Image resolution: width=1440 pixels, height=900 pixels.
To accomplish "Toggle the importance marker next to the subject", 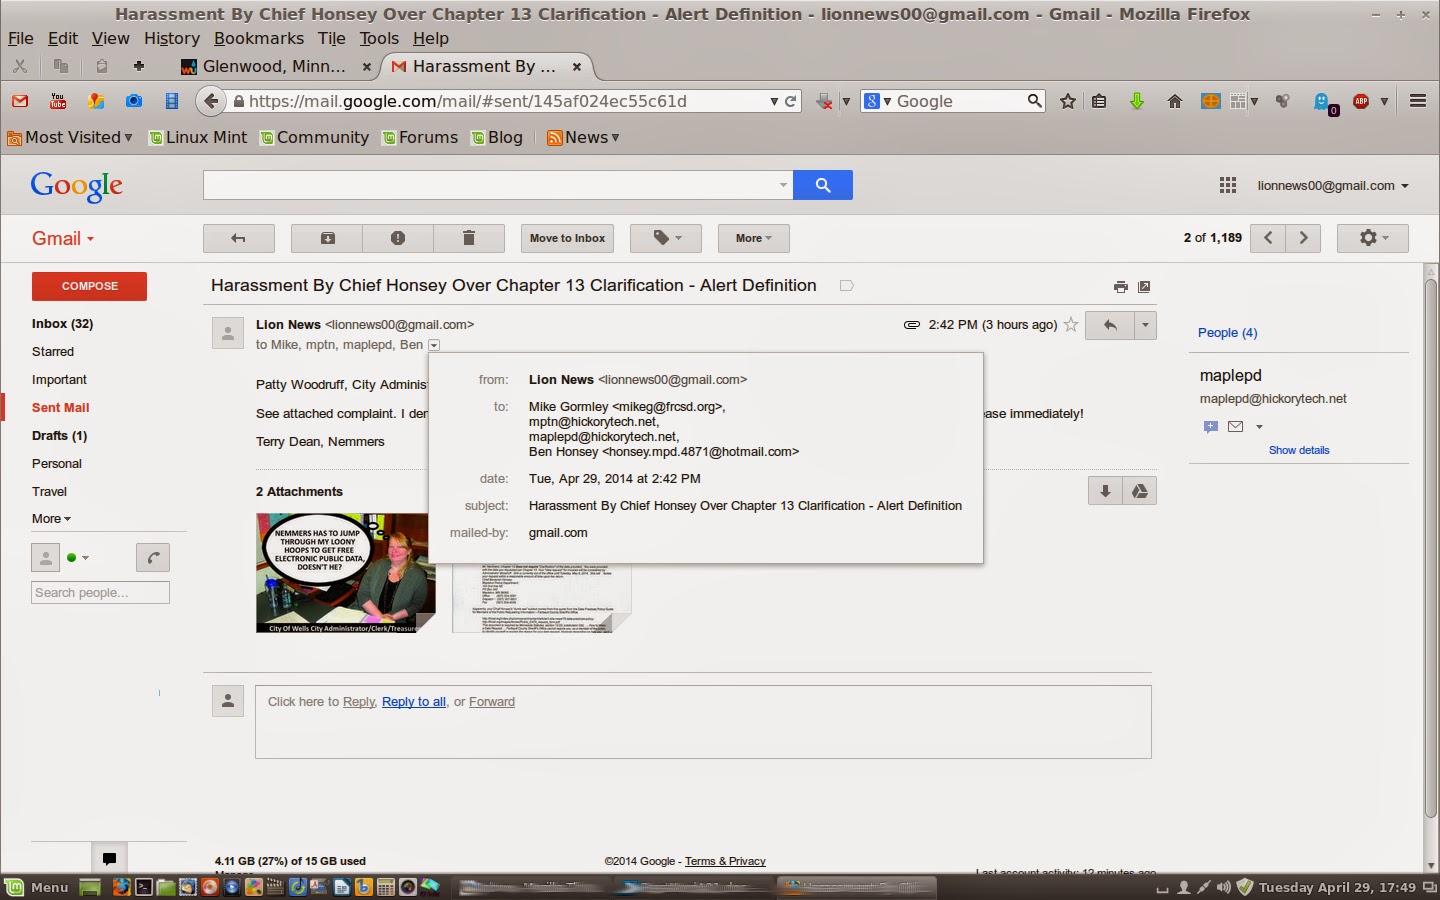I will (847, 286).
